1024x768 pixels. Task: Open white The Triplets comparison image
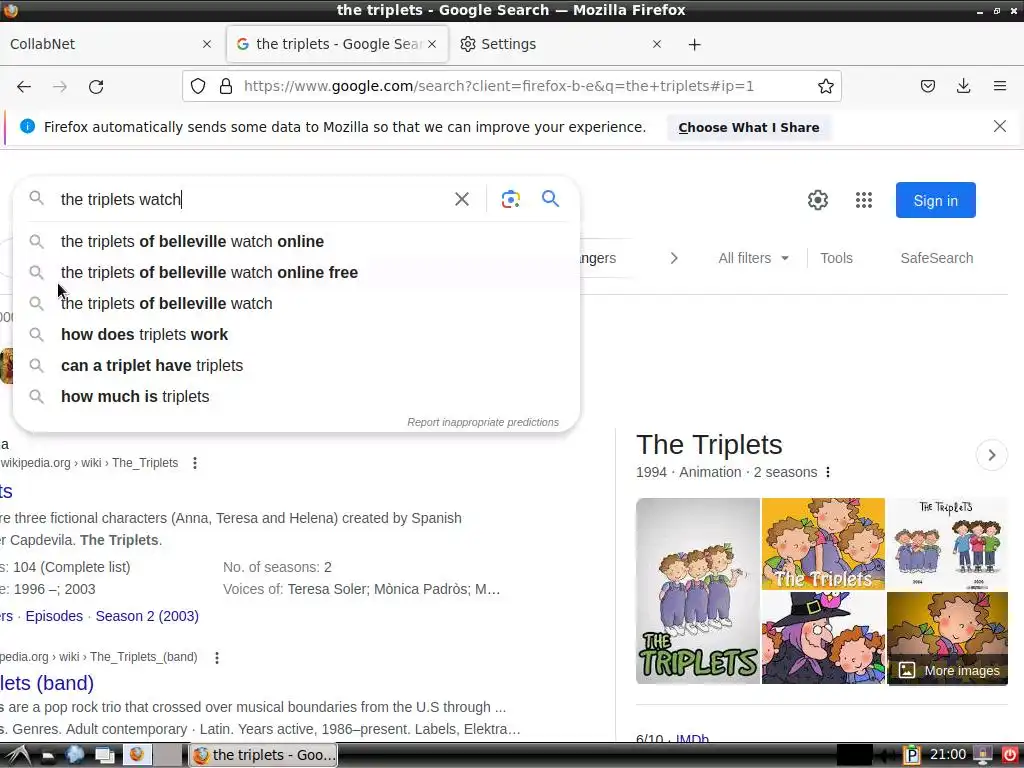[948, 544]
